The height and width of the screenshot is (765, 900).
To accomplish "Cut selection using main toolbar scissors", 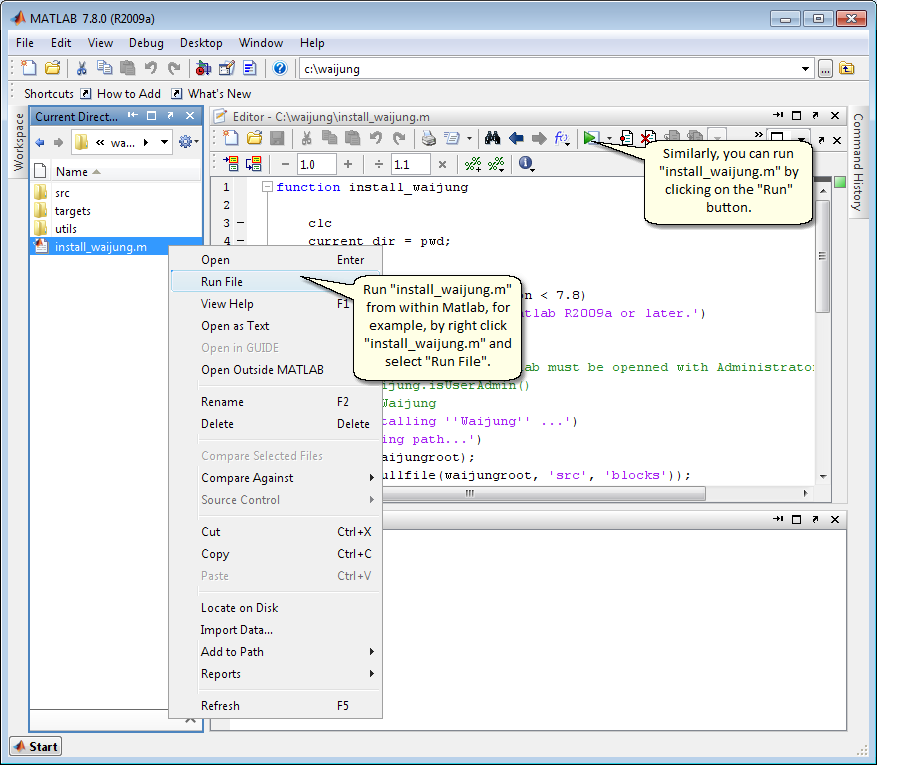I will coord(82,68).
